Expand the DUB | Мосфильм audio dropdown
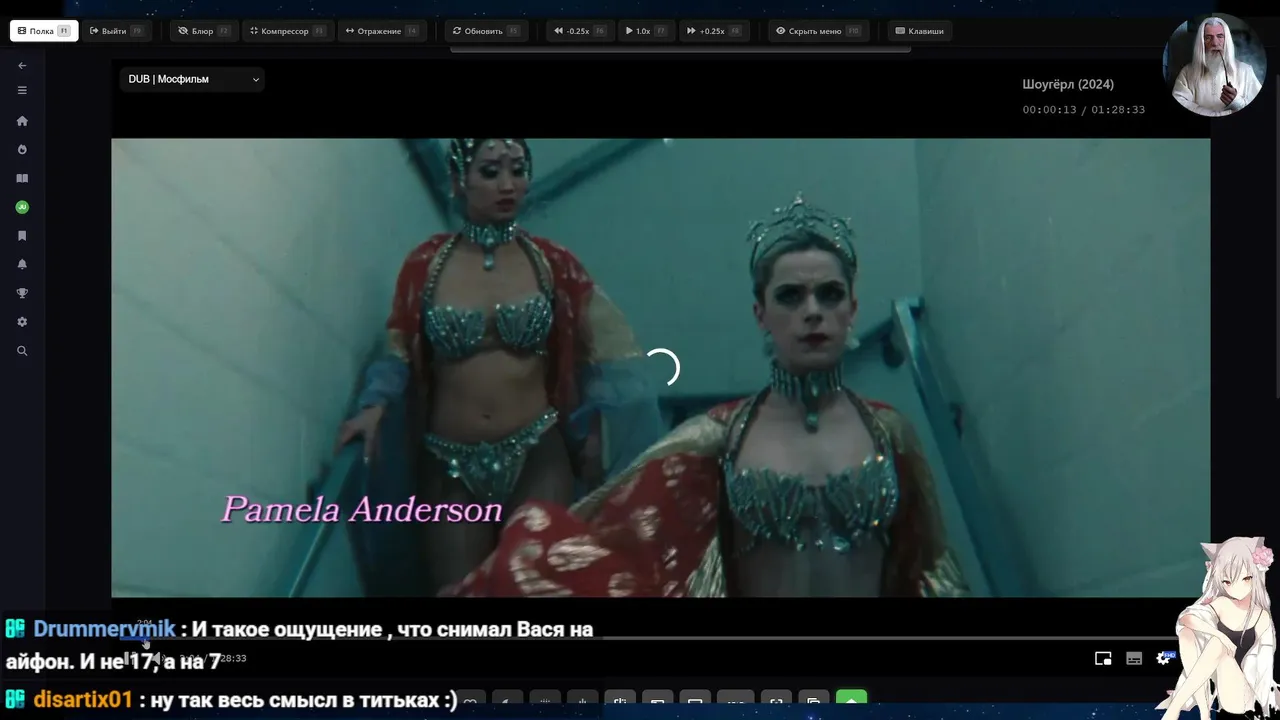Image resolution: width=1280 pixels, height=720 pixels. (x=192, y=79)
